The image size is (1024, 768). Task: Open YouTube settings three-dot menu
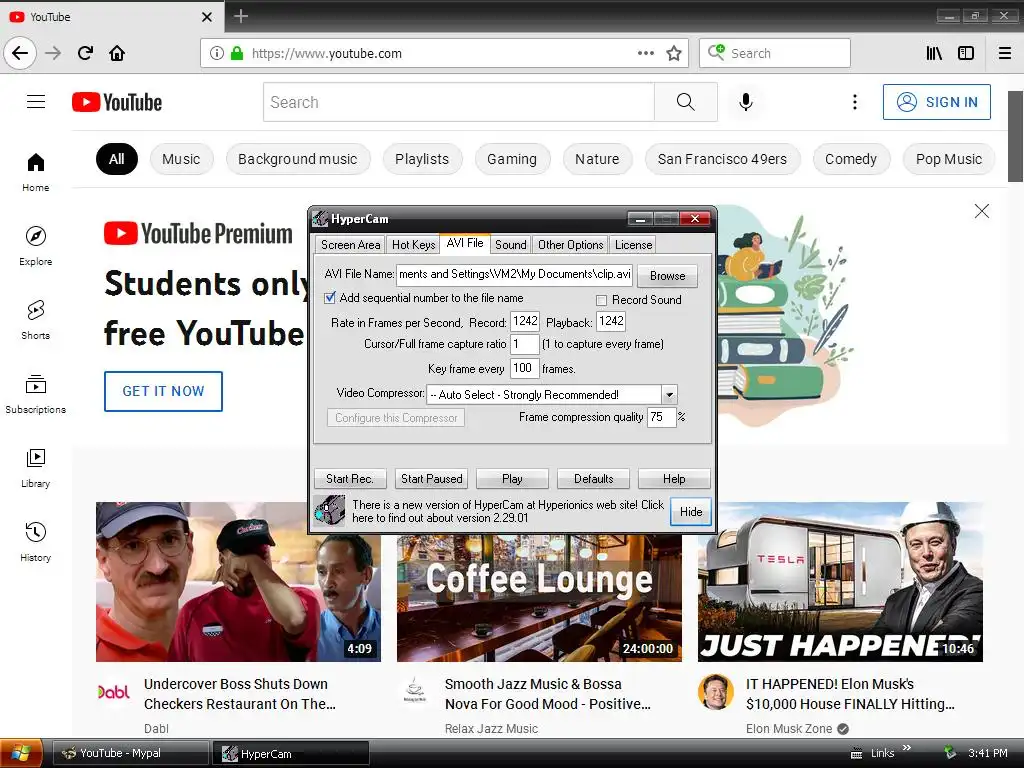click(855, 102)
